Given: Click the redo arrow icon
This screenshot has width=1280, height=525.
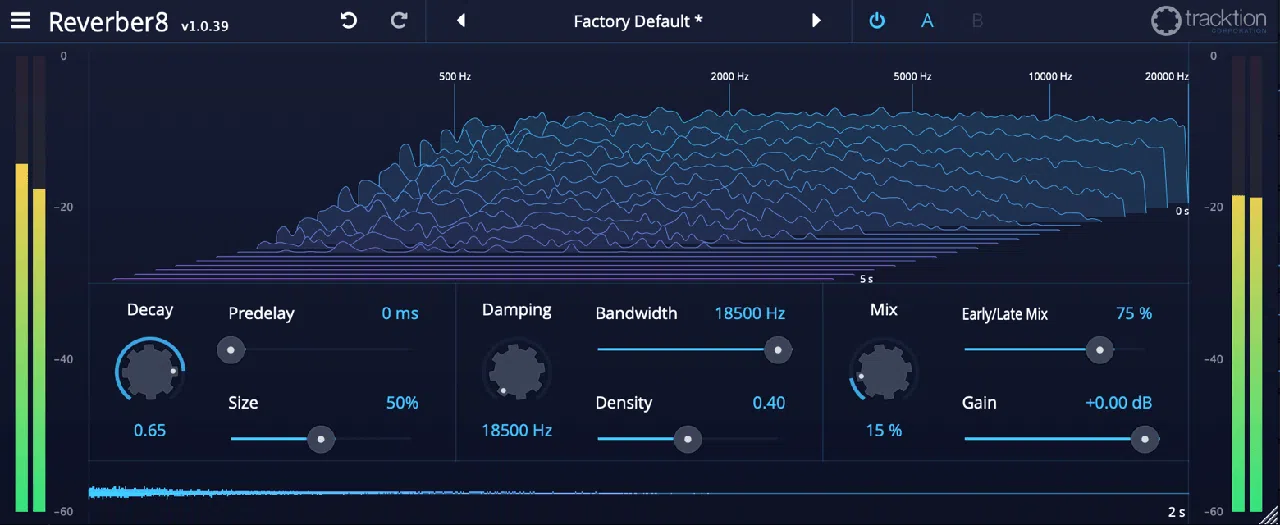Looking at the screenshot, I should click(399, 20).
